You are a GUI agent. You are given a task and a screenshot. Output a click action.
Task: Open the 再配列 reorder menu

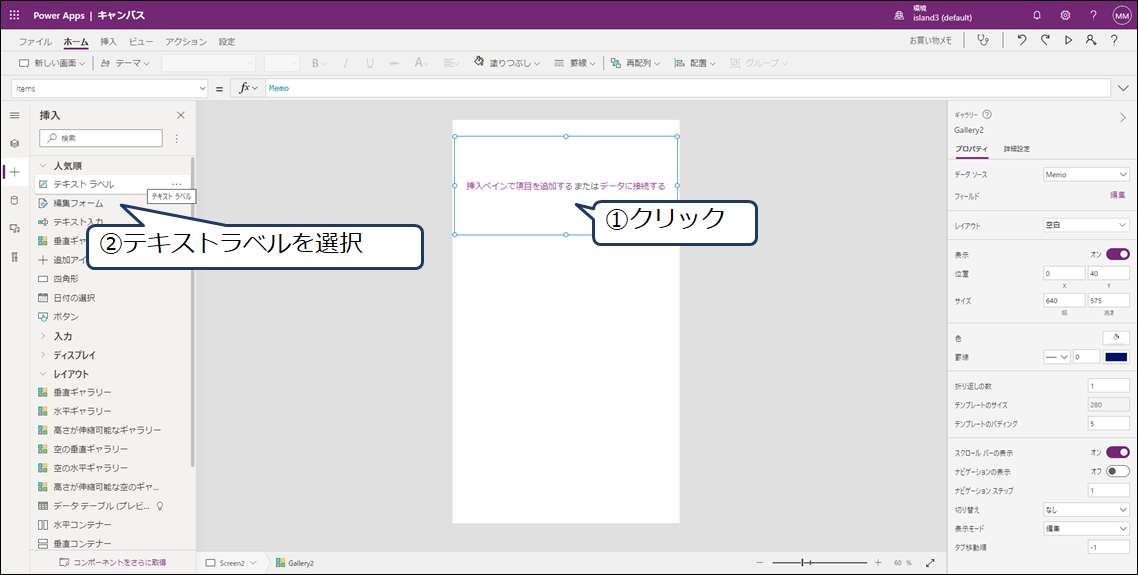coord(635,63)
